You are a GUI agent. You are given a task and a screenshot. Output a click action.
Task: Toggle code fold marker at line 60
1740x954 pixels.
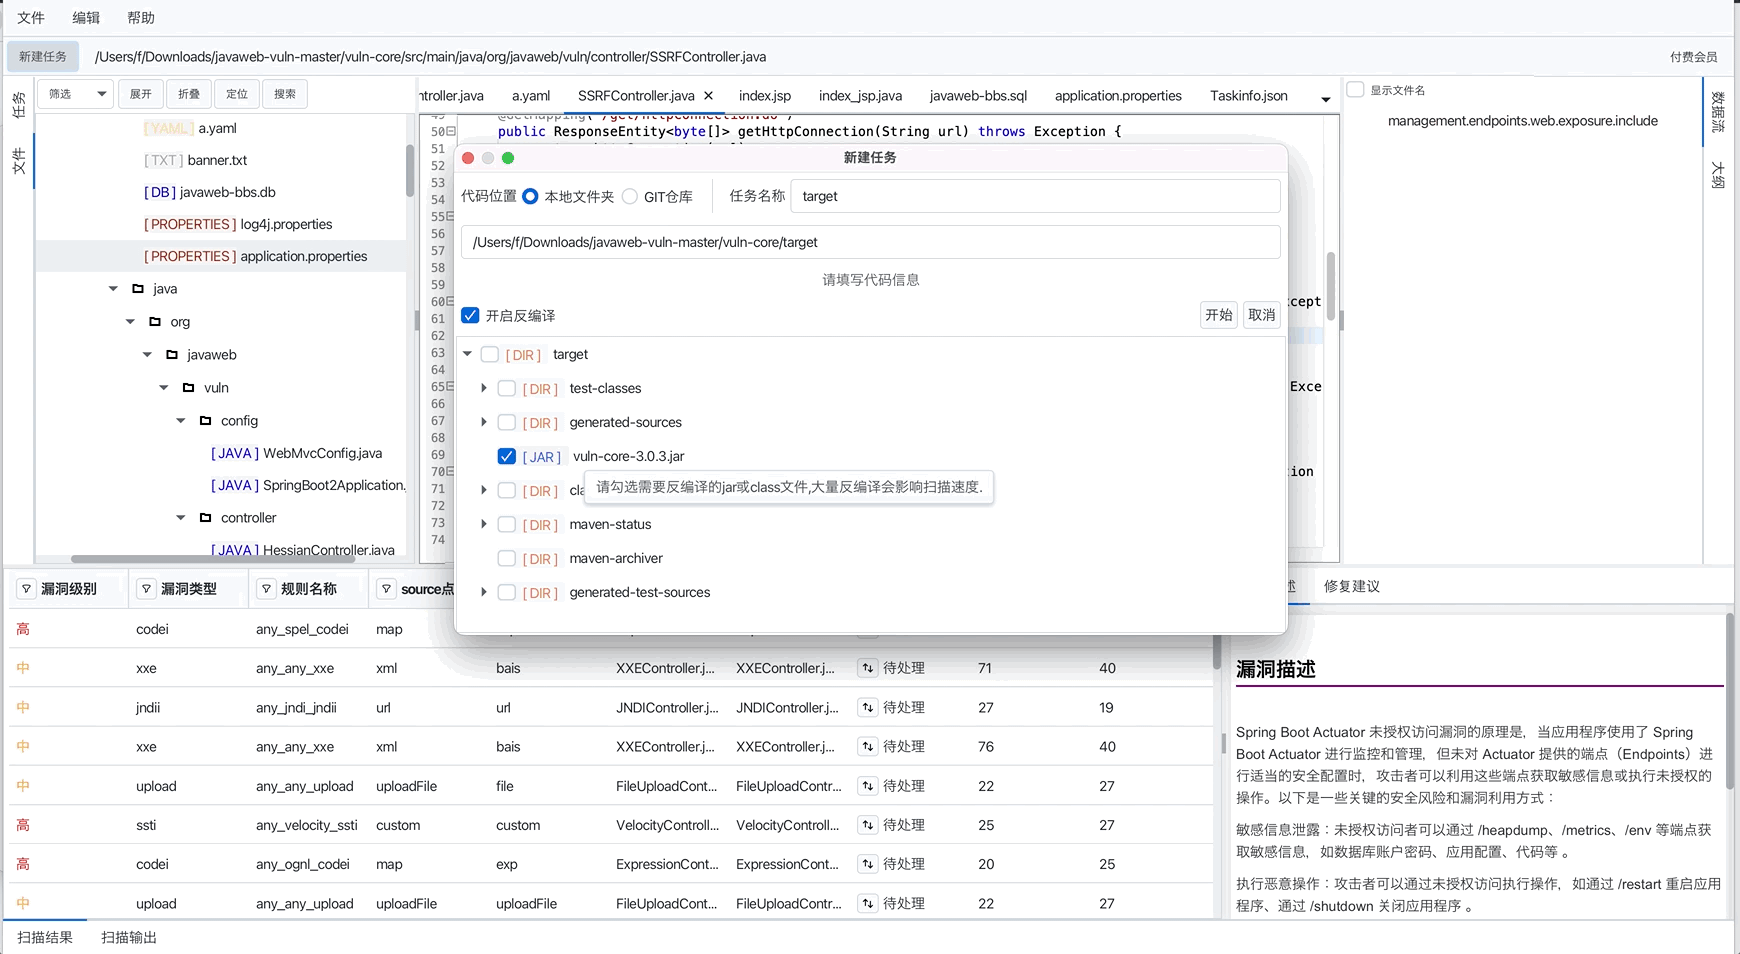[x=451, y=301]
